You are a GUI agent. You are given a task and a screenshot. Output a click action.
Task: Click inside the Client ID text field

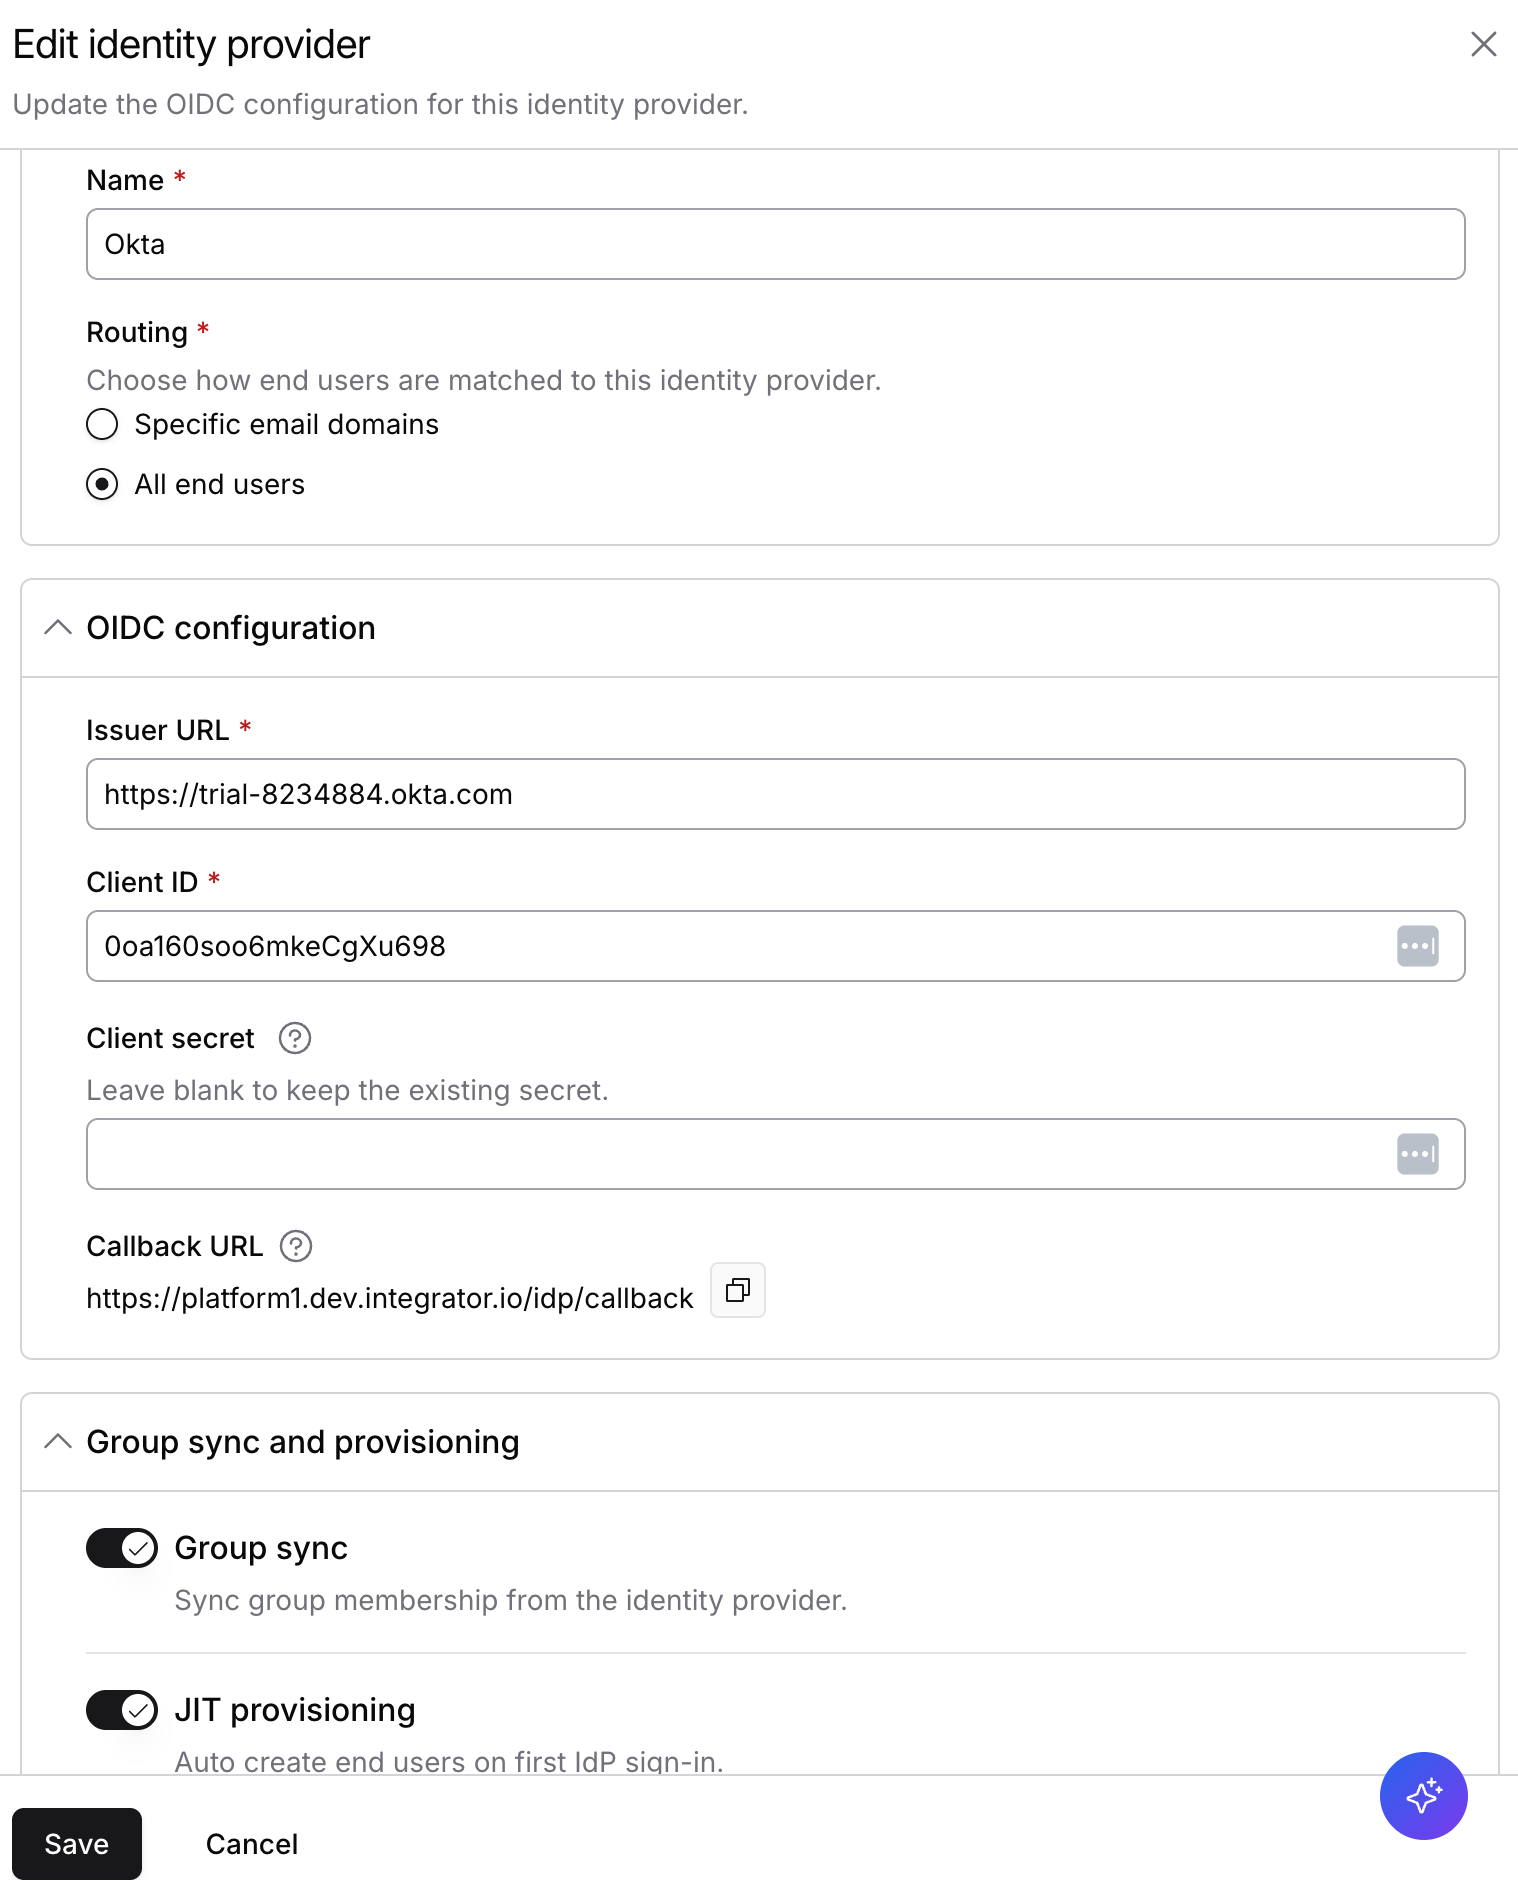[740, 946]
